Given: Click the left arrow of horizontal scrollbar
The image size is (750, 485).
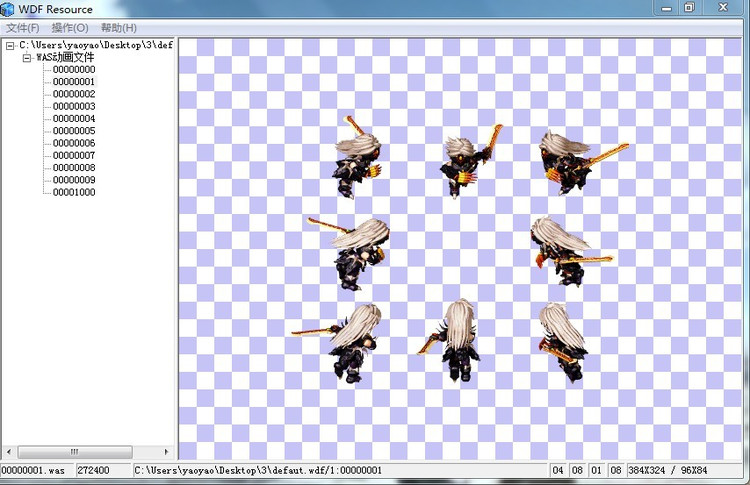Looking at the screenshot, I should coord(8,453).
